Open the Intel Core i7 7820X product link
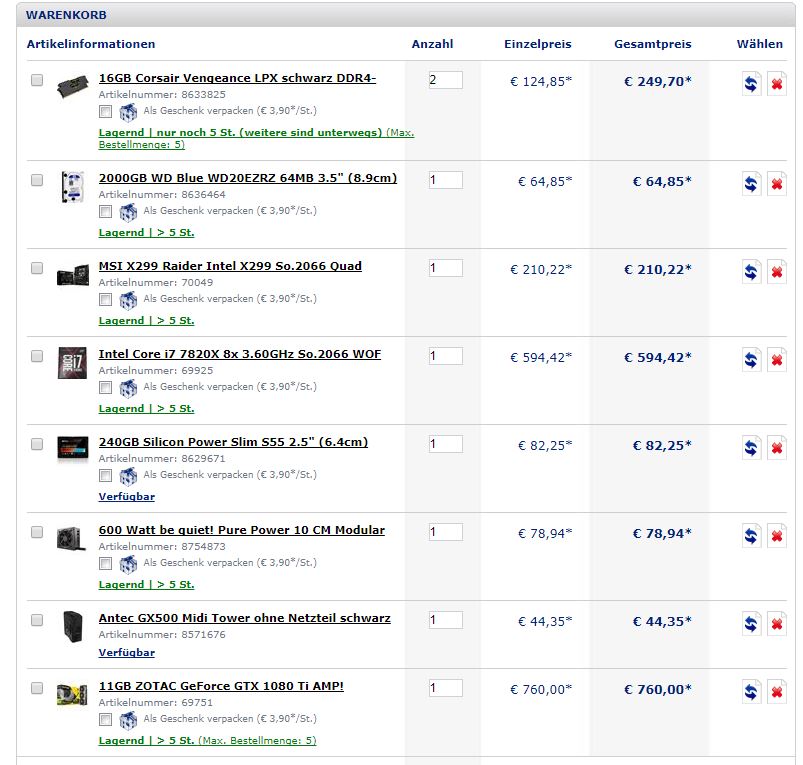 tap(240, 354)
